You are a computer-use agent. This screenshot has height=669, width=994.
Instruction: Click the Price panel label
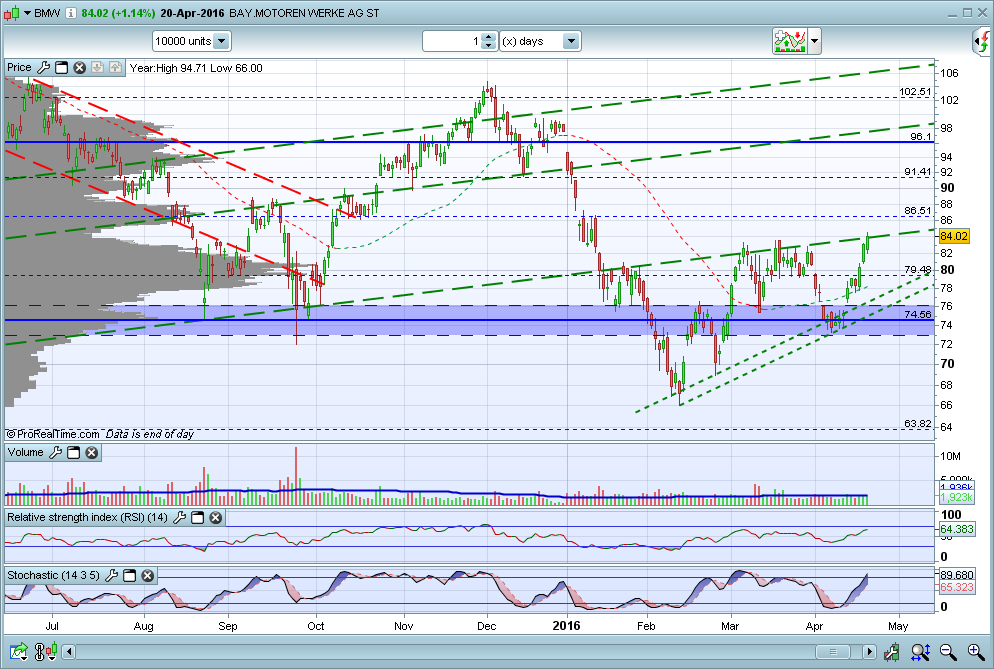click(x=19, y=67)
